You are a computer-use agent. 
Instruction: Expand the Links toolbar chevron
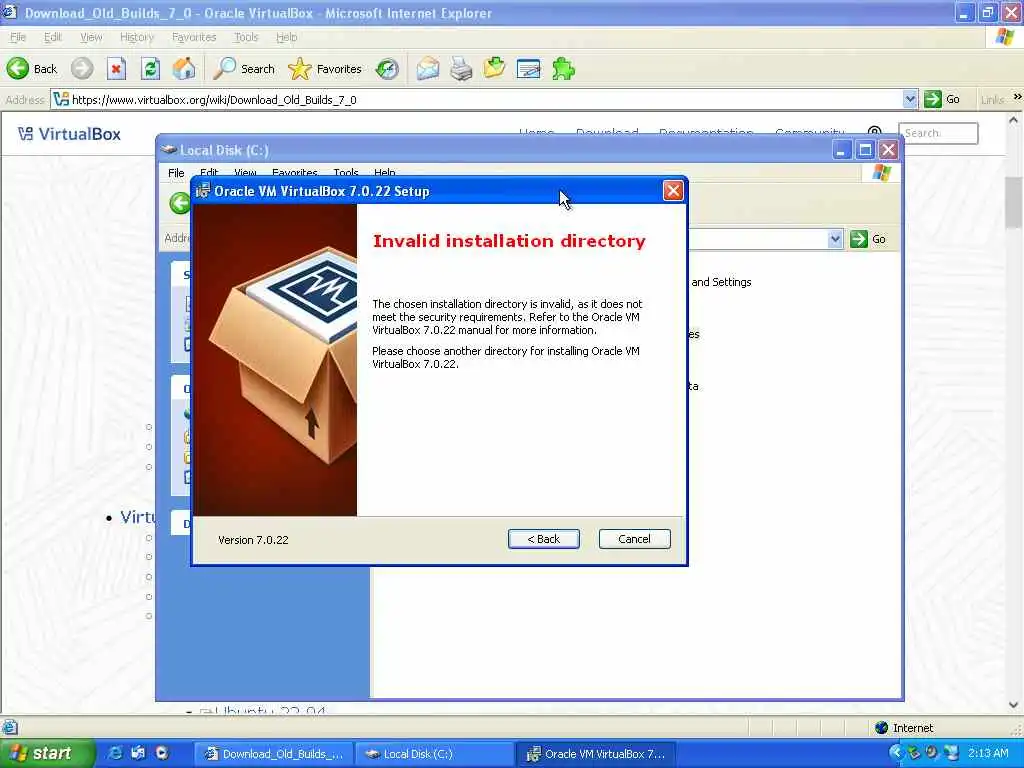(1017, 97)
